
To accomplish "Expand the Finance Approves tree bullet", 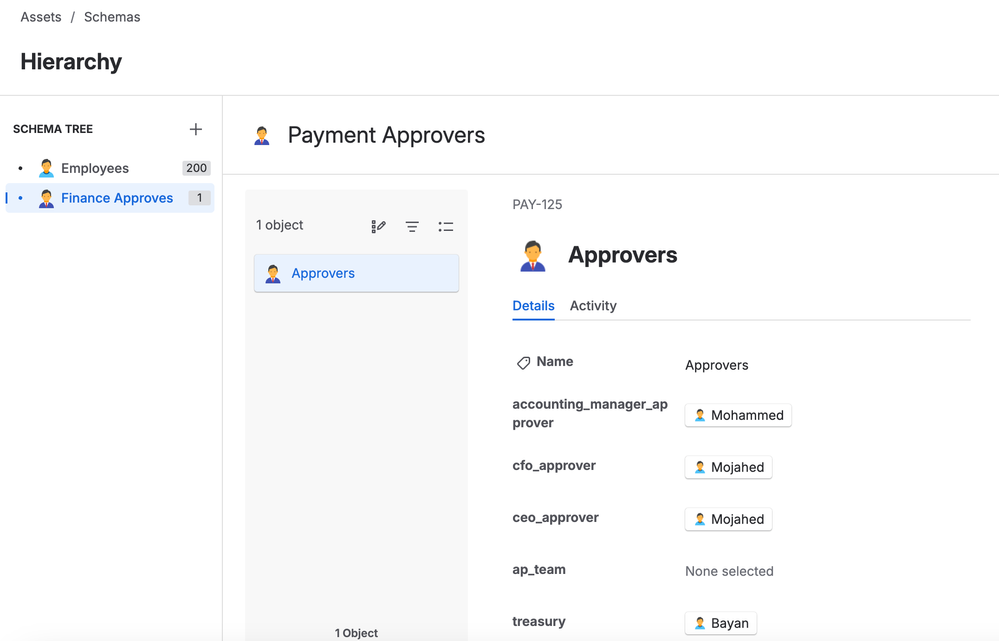I will click(20, 198).
